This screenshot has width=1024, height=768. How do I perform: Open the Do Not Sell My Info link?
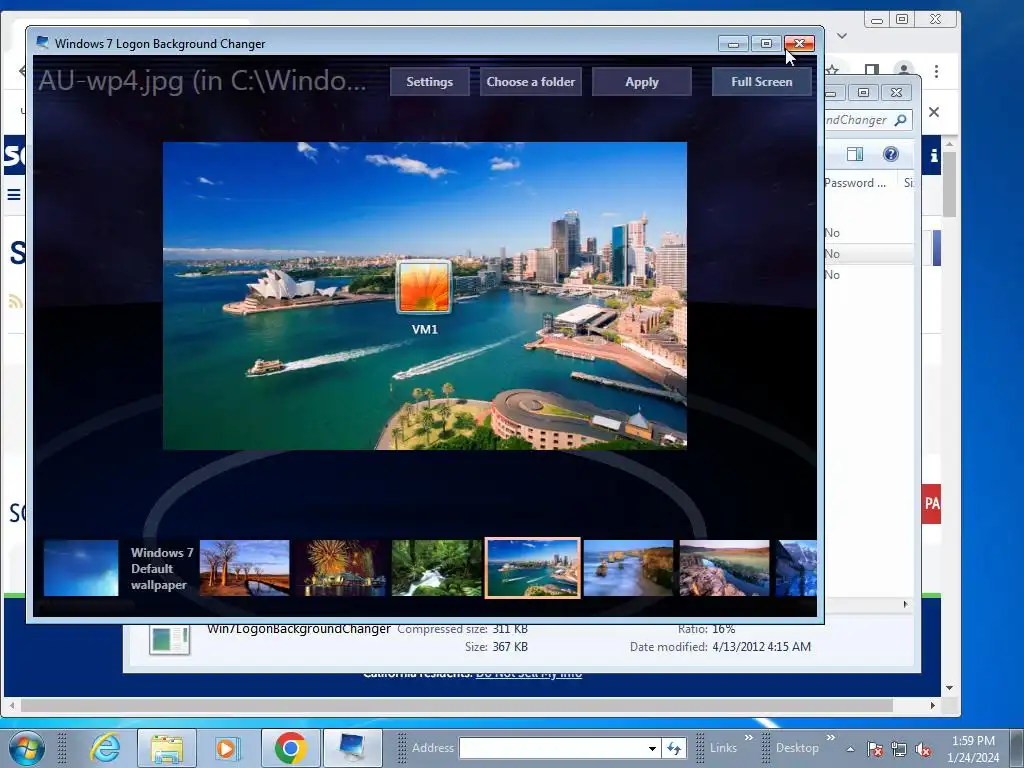click(x=528, y=674)
